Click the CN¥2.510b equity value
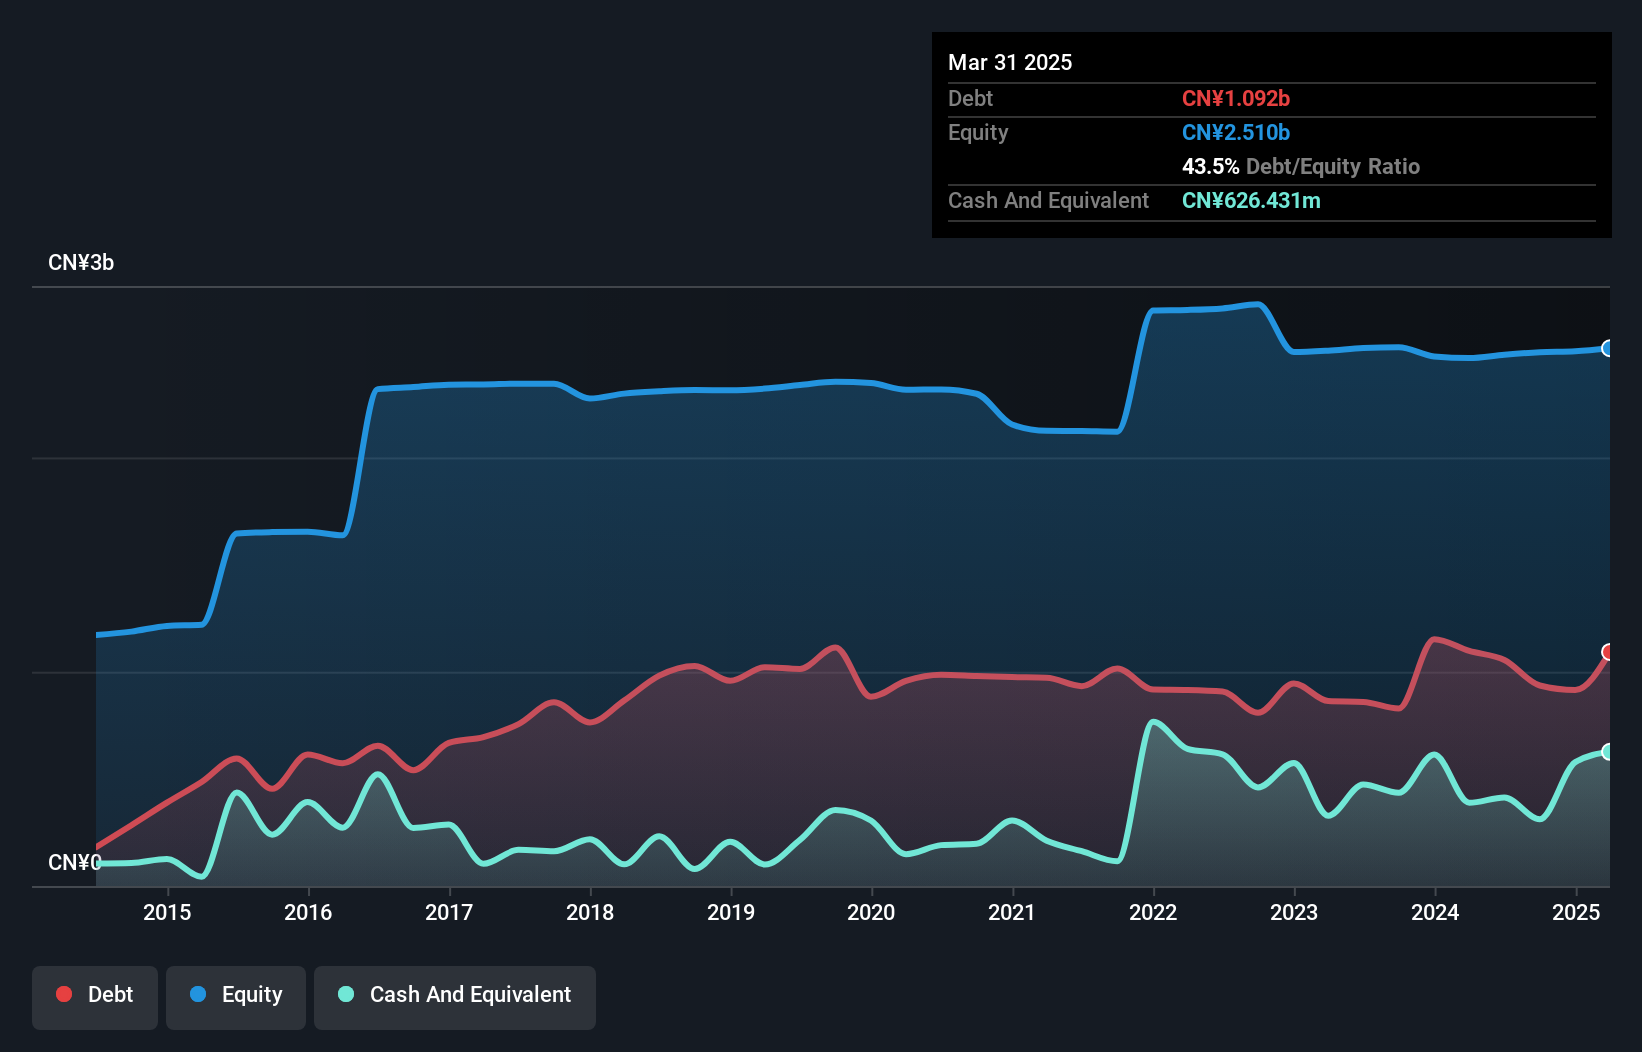The image size is (1642, 1052). click(1236, 132)
